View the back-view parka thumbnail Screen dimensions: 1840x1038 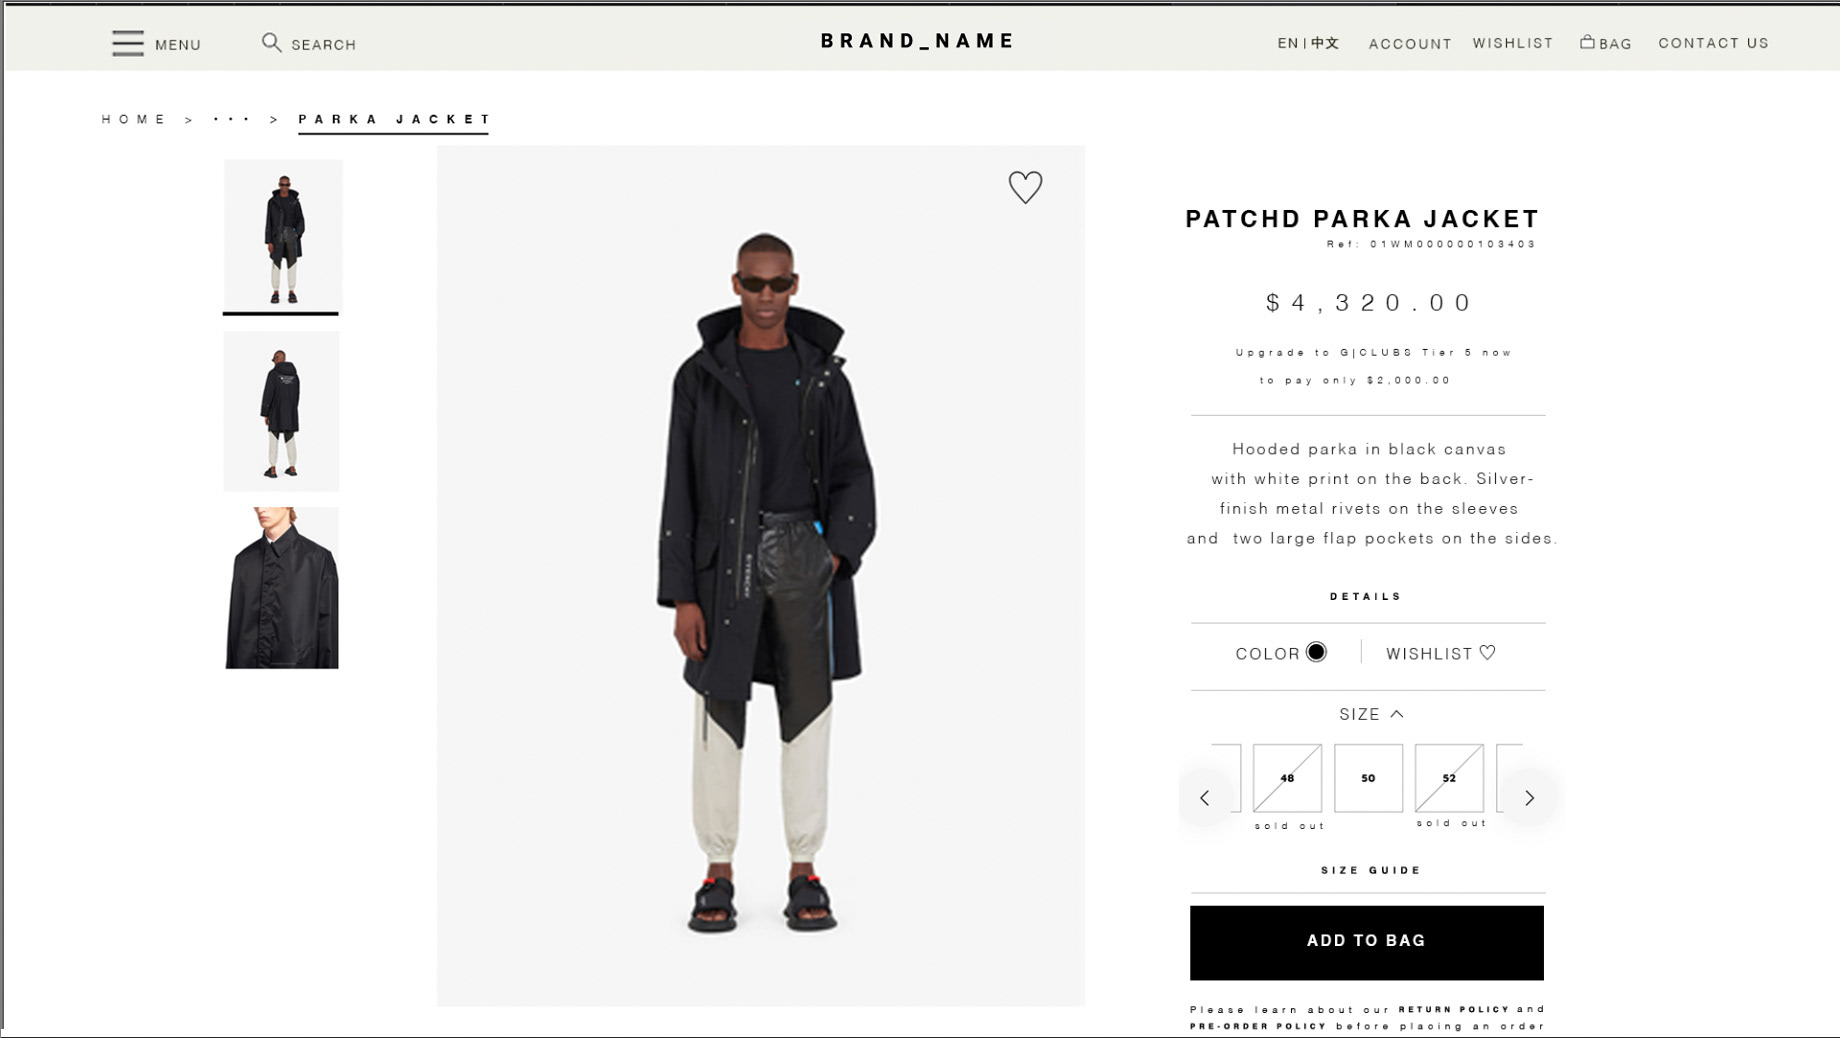pos(281,411)
